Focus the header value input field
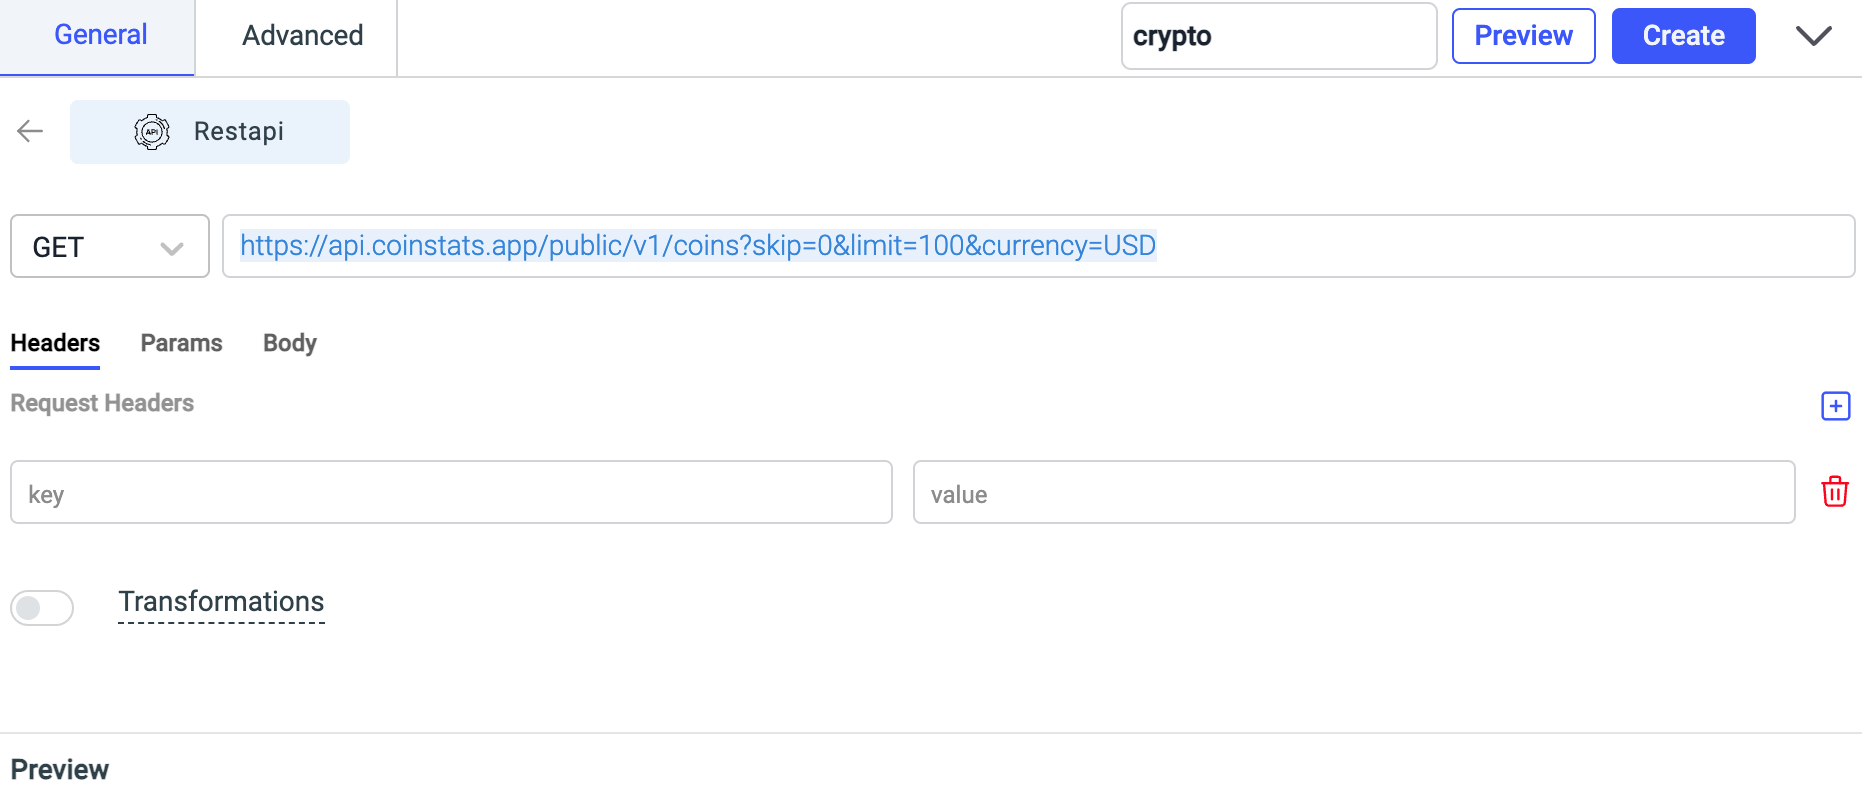Screen dimensions: 1862x794 pyautogui.click(x=1354, y=492)
